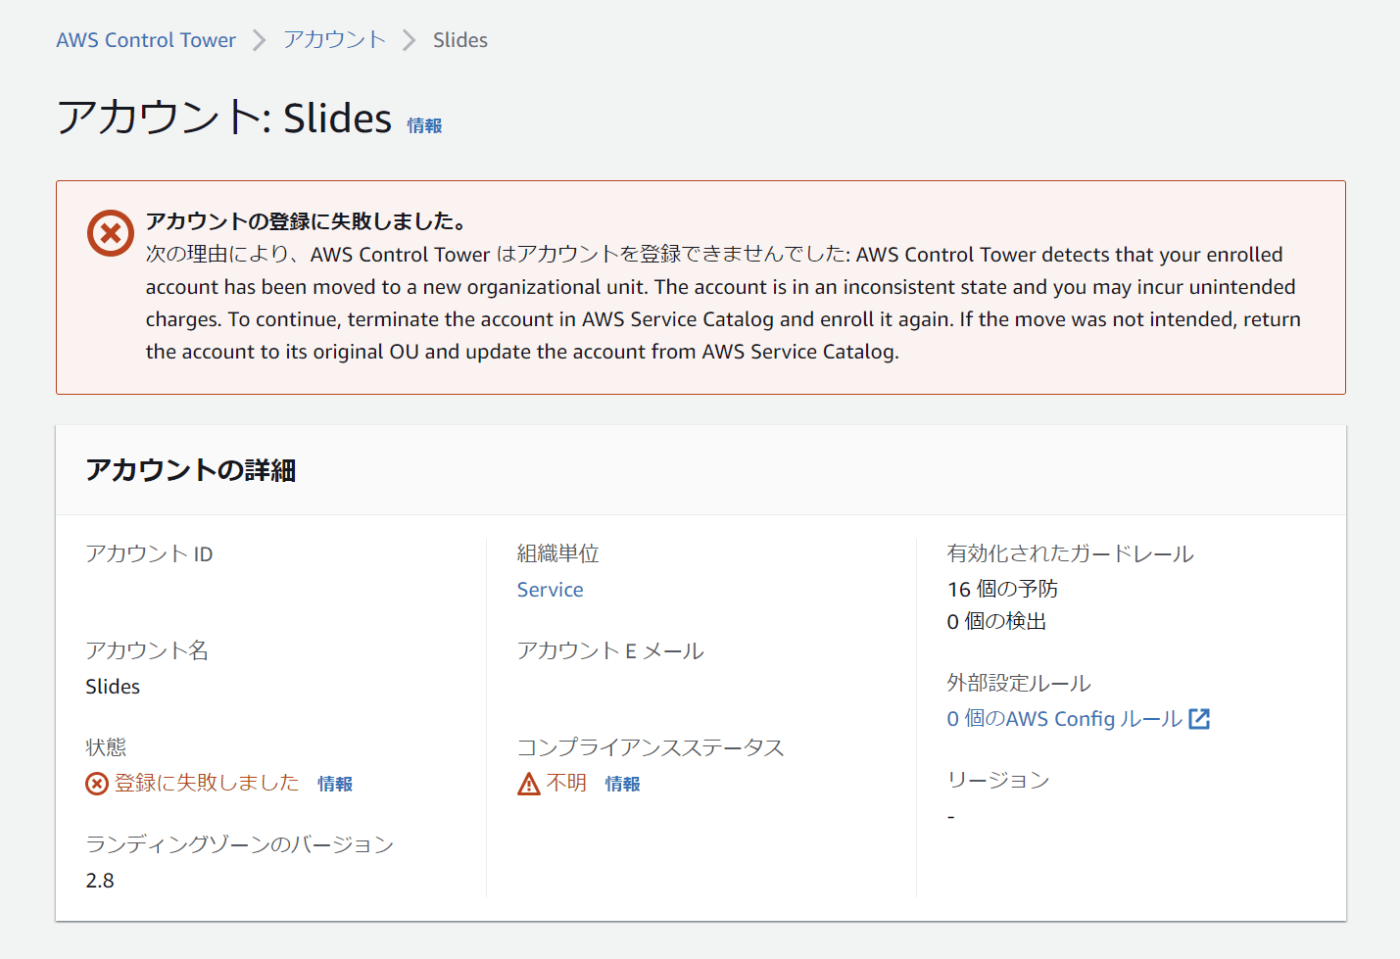Click the アカウント E メール label
Viewport: 1400px width, 959px height.
point(610,651)
